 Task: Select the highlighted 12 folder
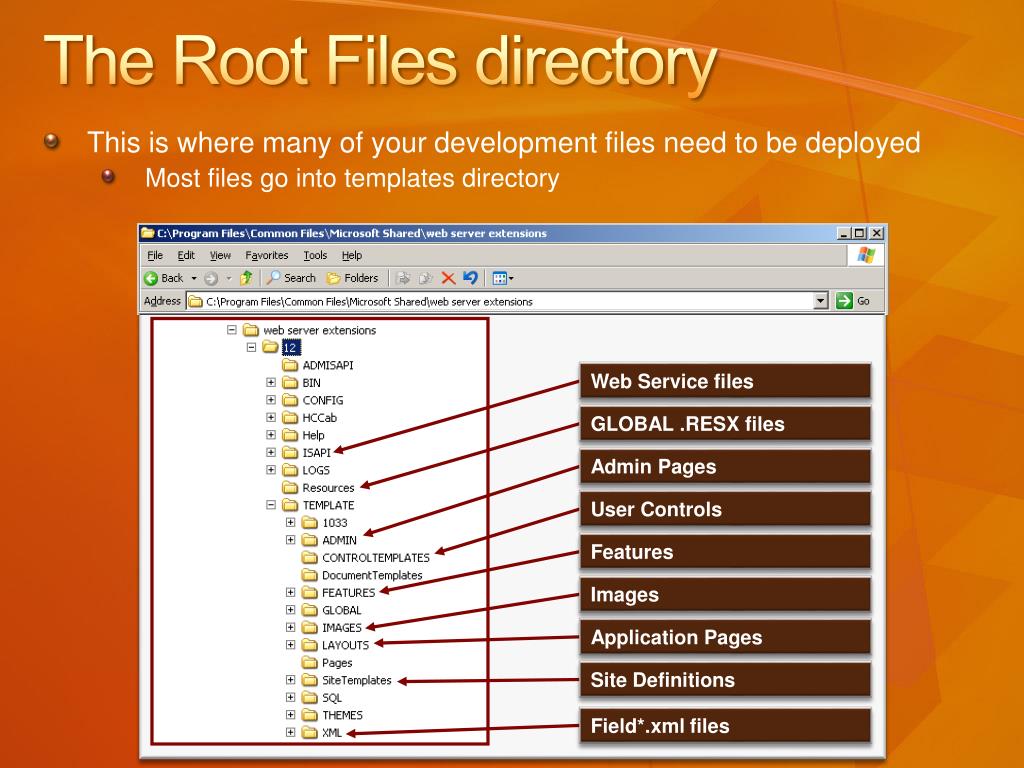pos(291,347)
